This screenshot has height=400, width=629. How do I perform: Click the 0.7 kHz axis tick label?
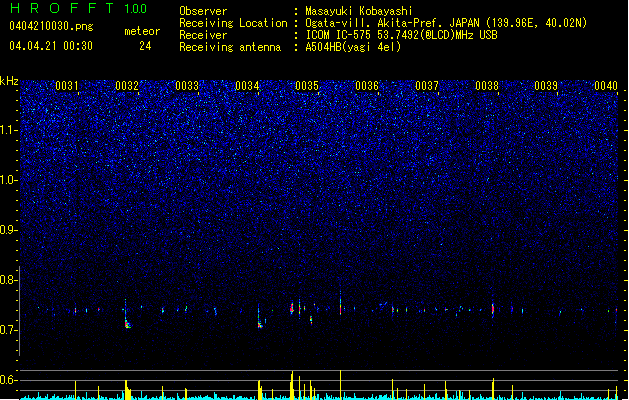9,330
